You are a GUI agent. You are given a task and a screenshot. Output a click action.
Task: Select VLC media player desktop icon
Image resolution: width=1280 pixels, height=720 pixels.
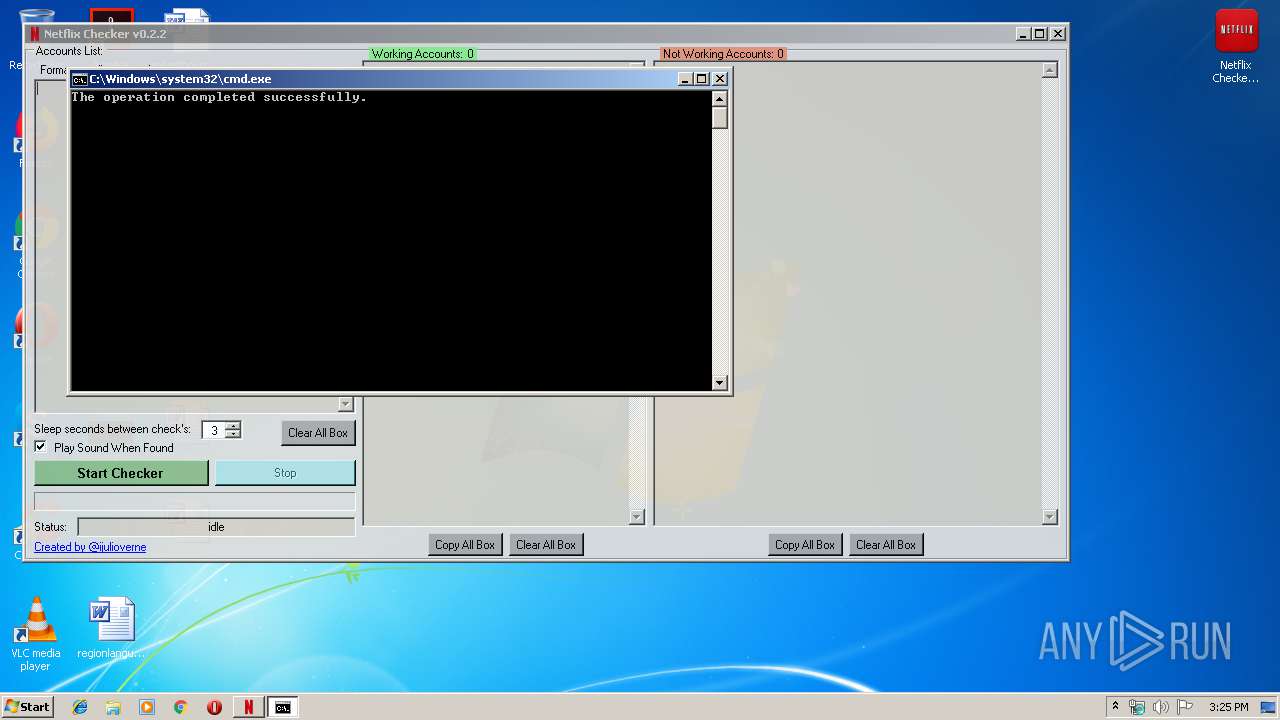pyautogui.click(x=36, y=634)
